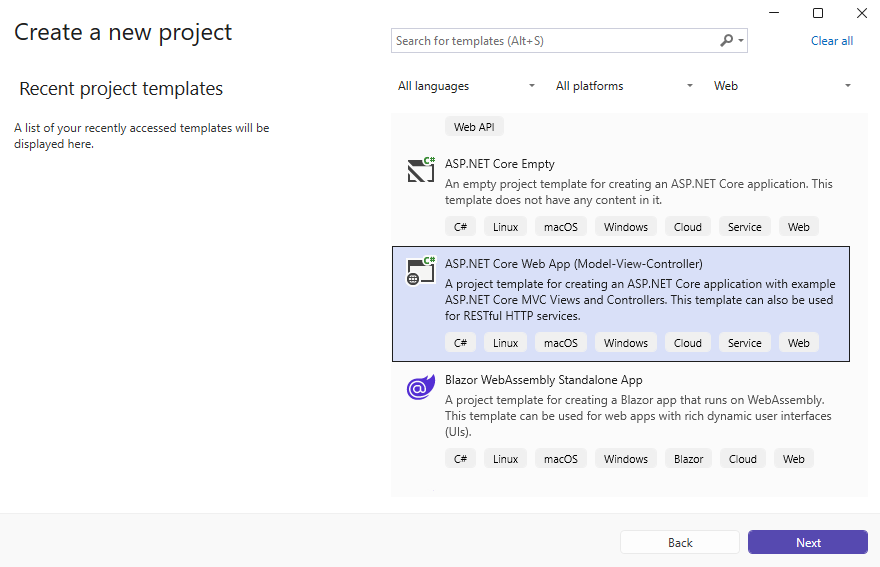This screenshot has width=880, height=567.
Task: Click the Web API tag
Action: [474, 127]
